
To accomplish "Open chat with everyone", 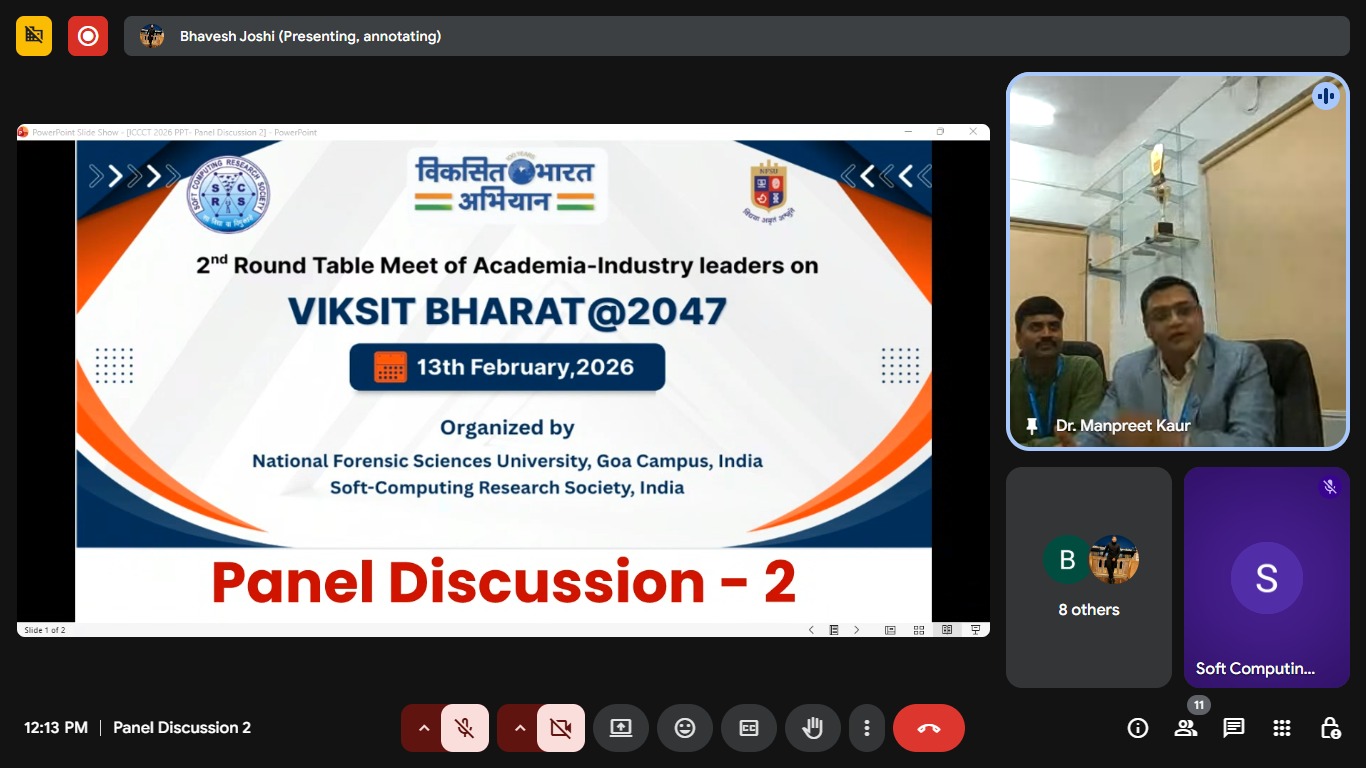I will 1234,728.
